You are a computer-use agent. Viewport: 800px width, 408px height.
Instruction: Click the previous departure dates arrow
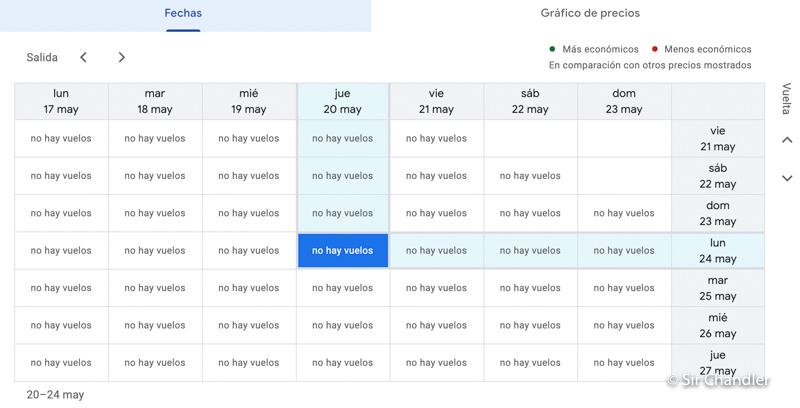tap(84, 58)
